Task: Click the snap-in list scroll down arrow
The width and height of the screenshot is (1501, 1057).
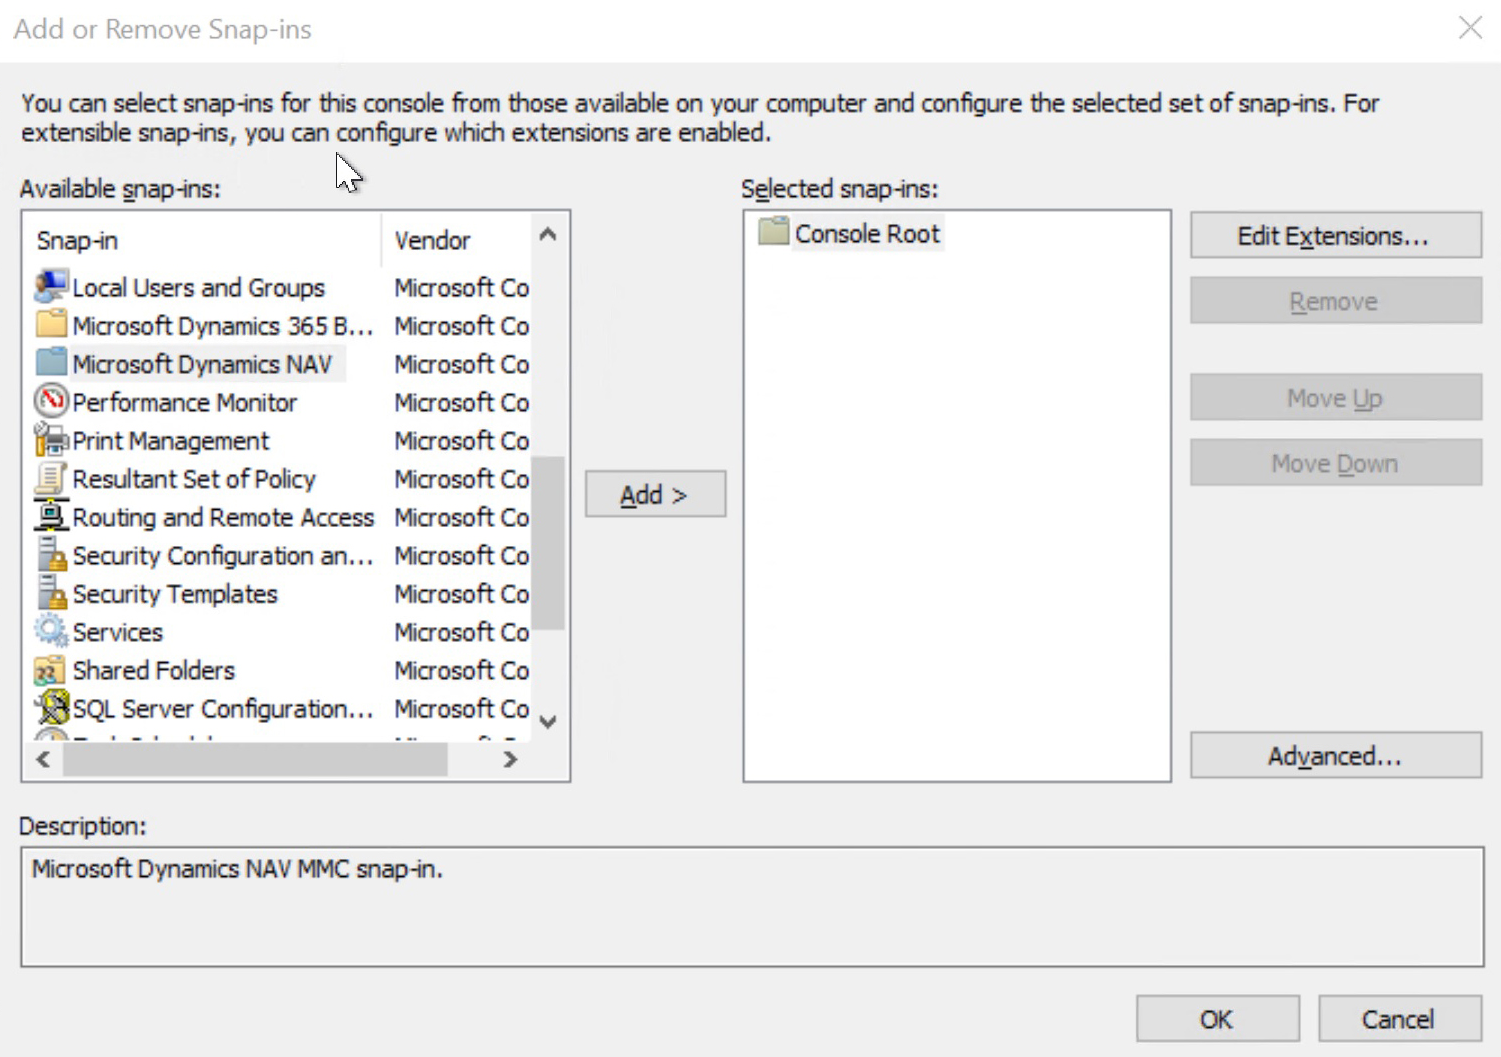Action: [548, 721]
